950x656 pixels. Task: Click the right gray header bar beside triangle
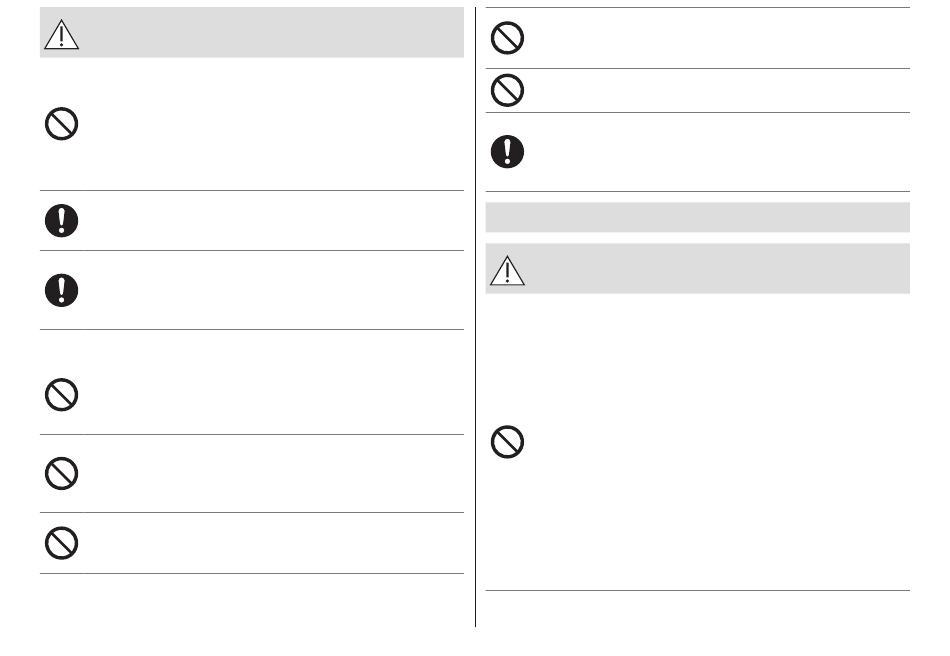point(698,269)
